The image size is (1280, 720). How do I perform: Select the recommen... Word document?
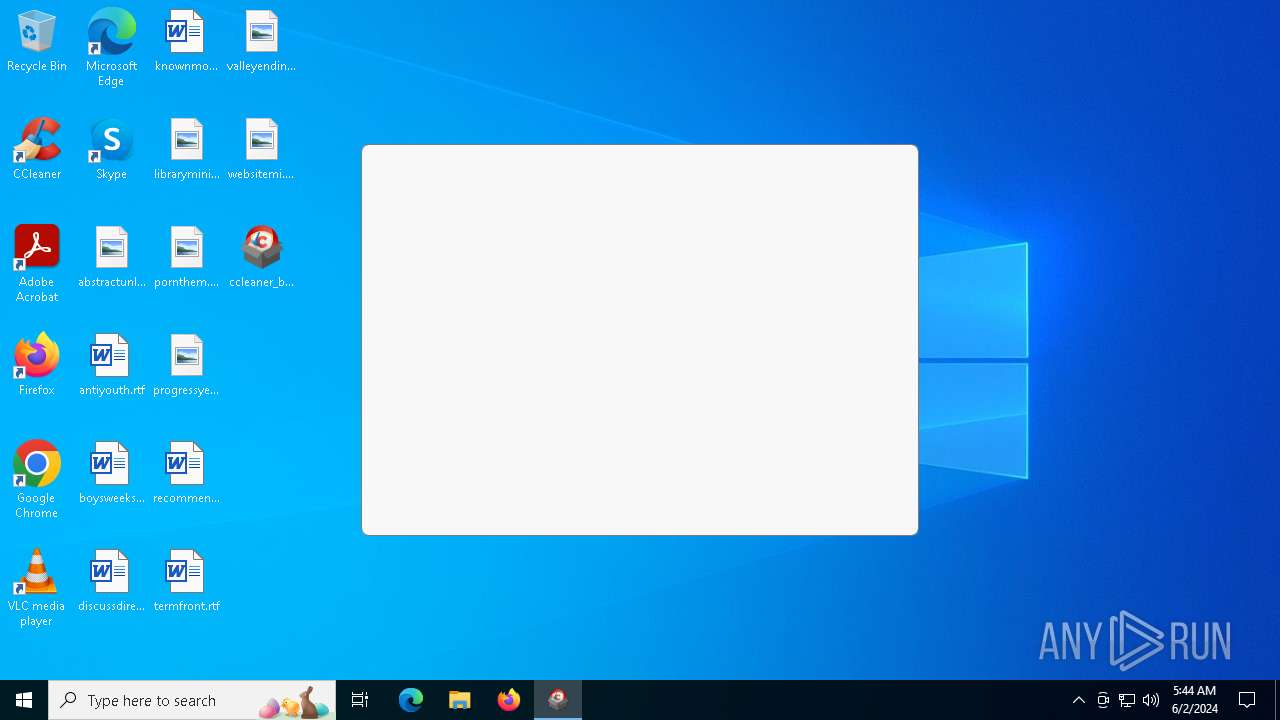click(x=186, y=474)
